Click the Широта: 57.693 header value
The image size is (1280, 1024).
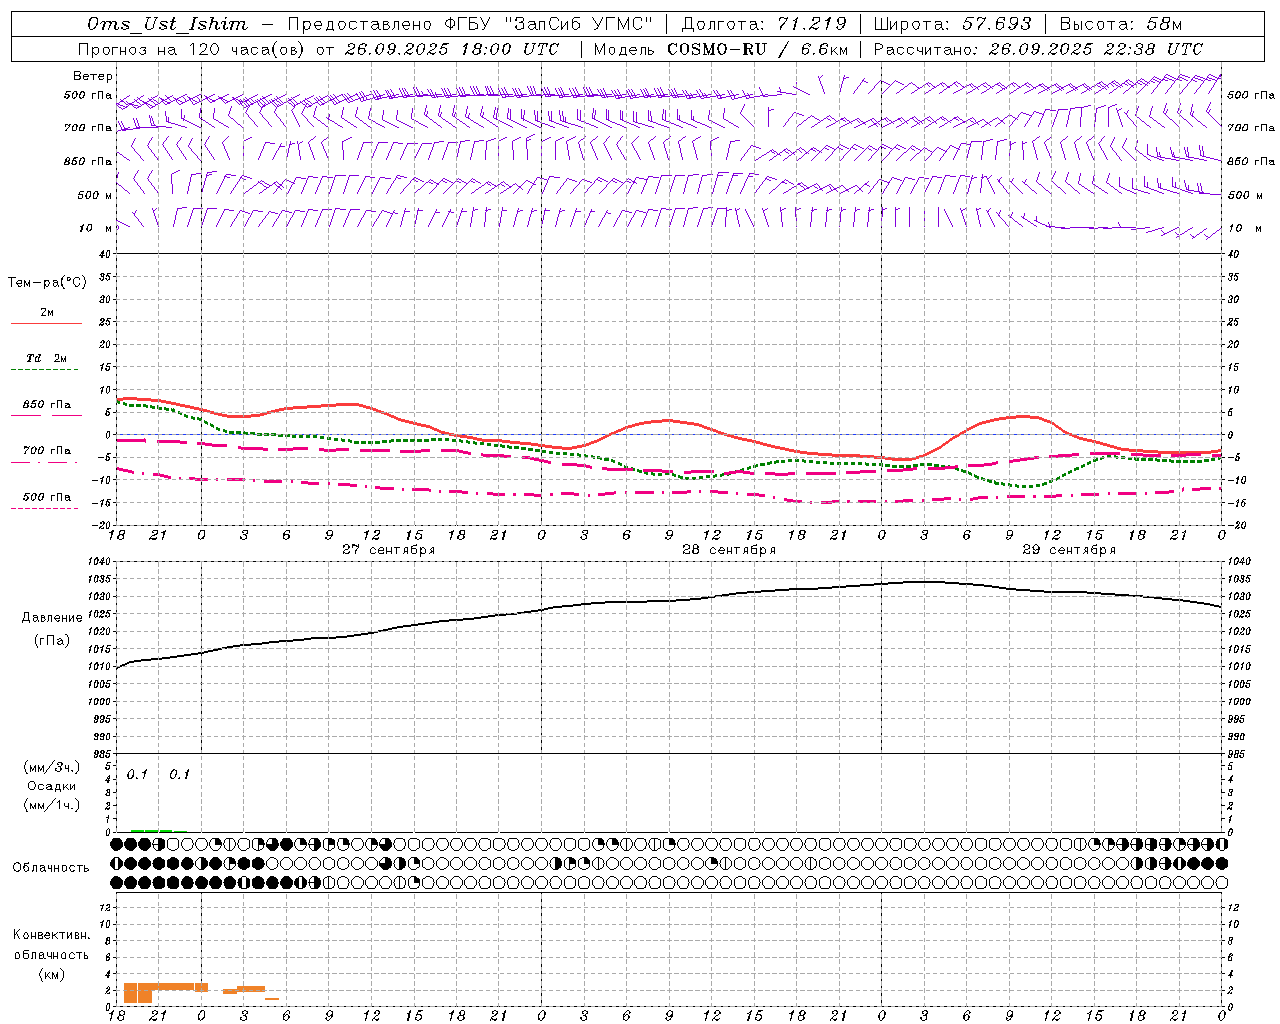952,24
